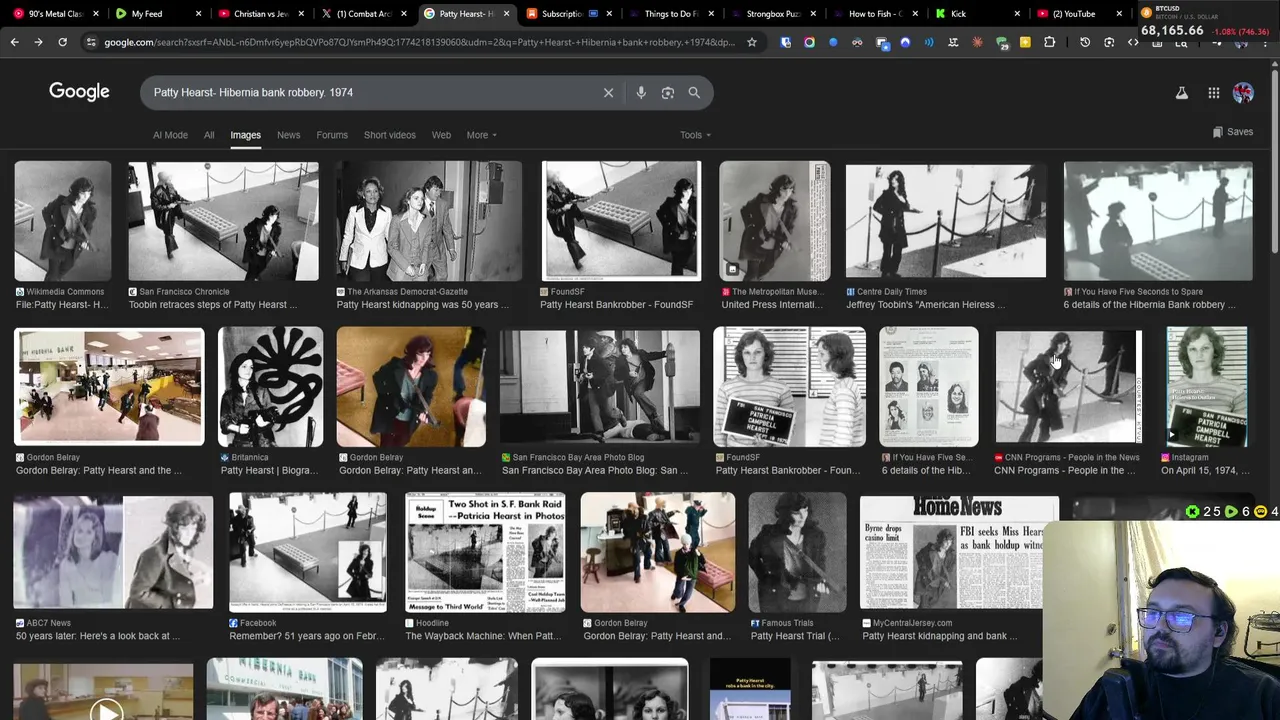Reload the current page
Image resolution: width=1280 pixels, height=720 pixels.
coord(62,42)
